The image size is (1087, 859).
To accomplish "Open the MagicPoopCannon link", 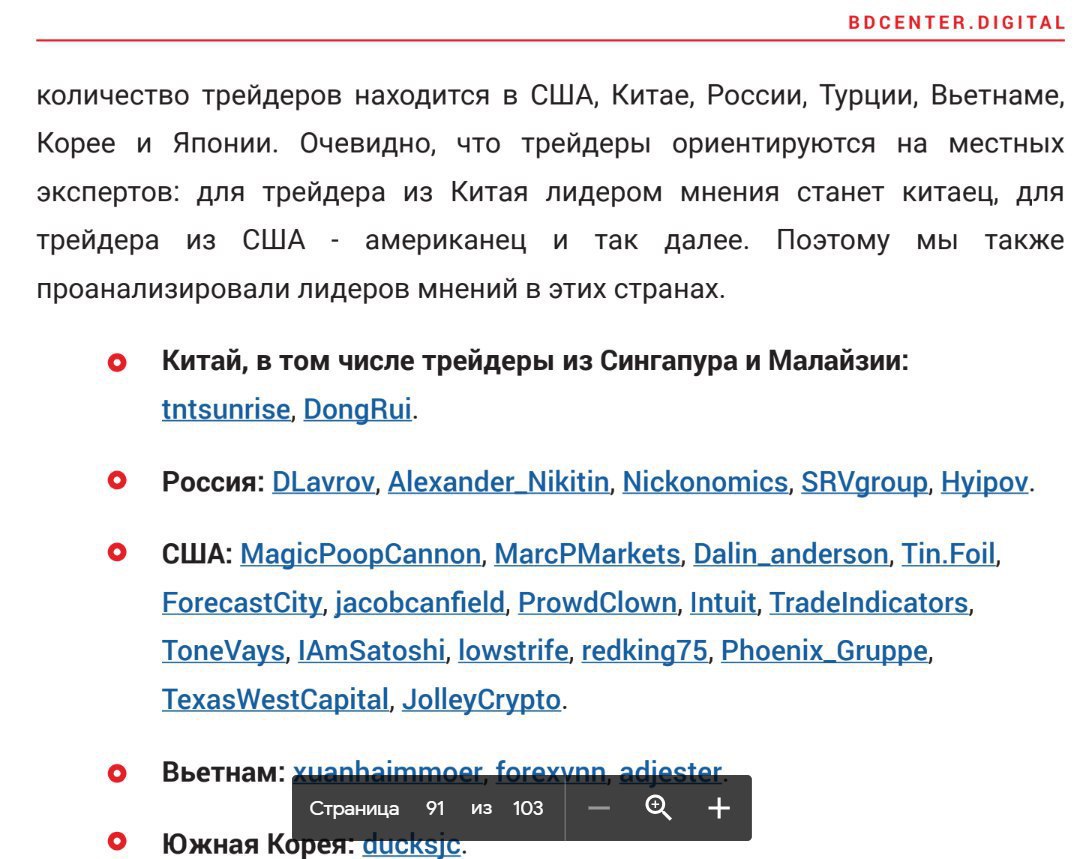I will click(x=360, y=554).
